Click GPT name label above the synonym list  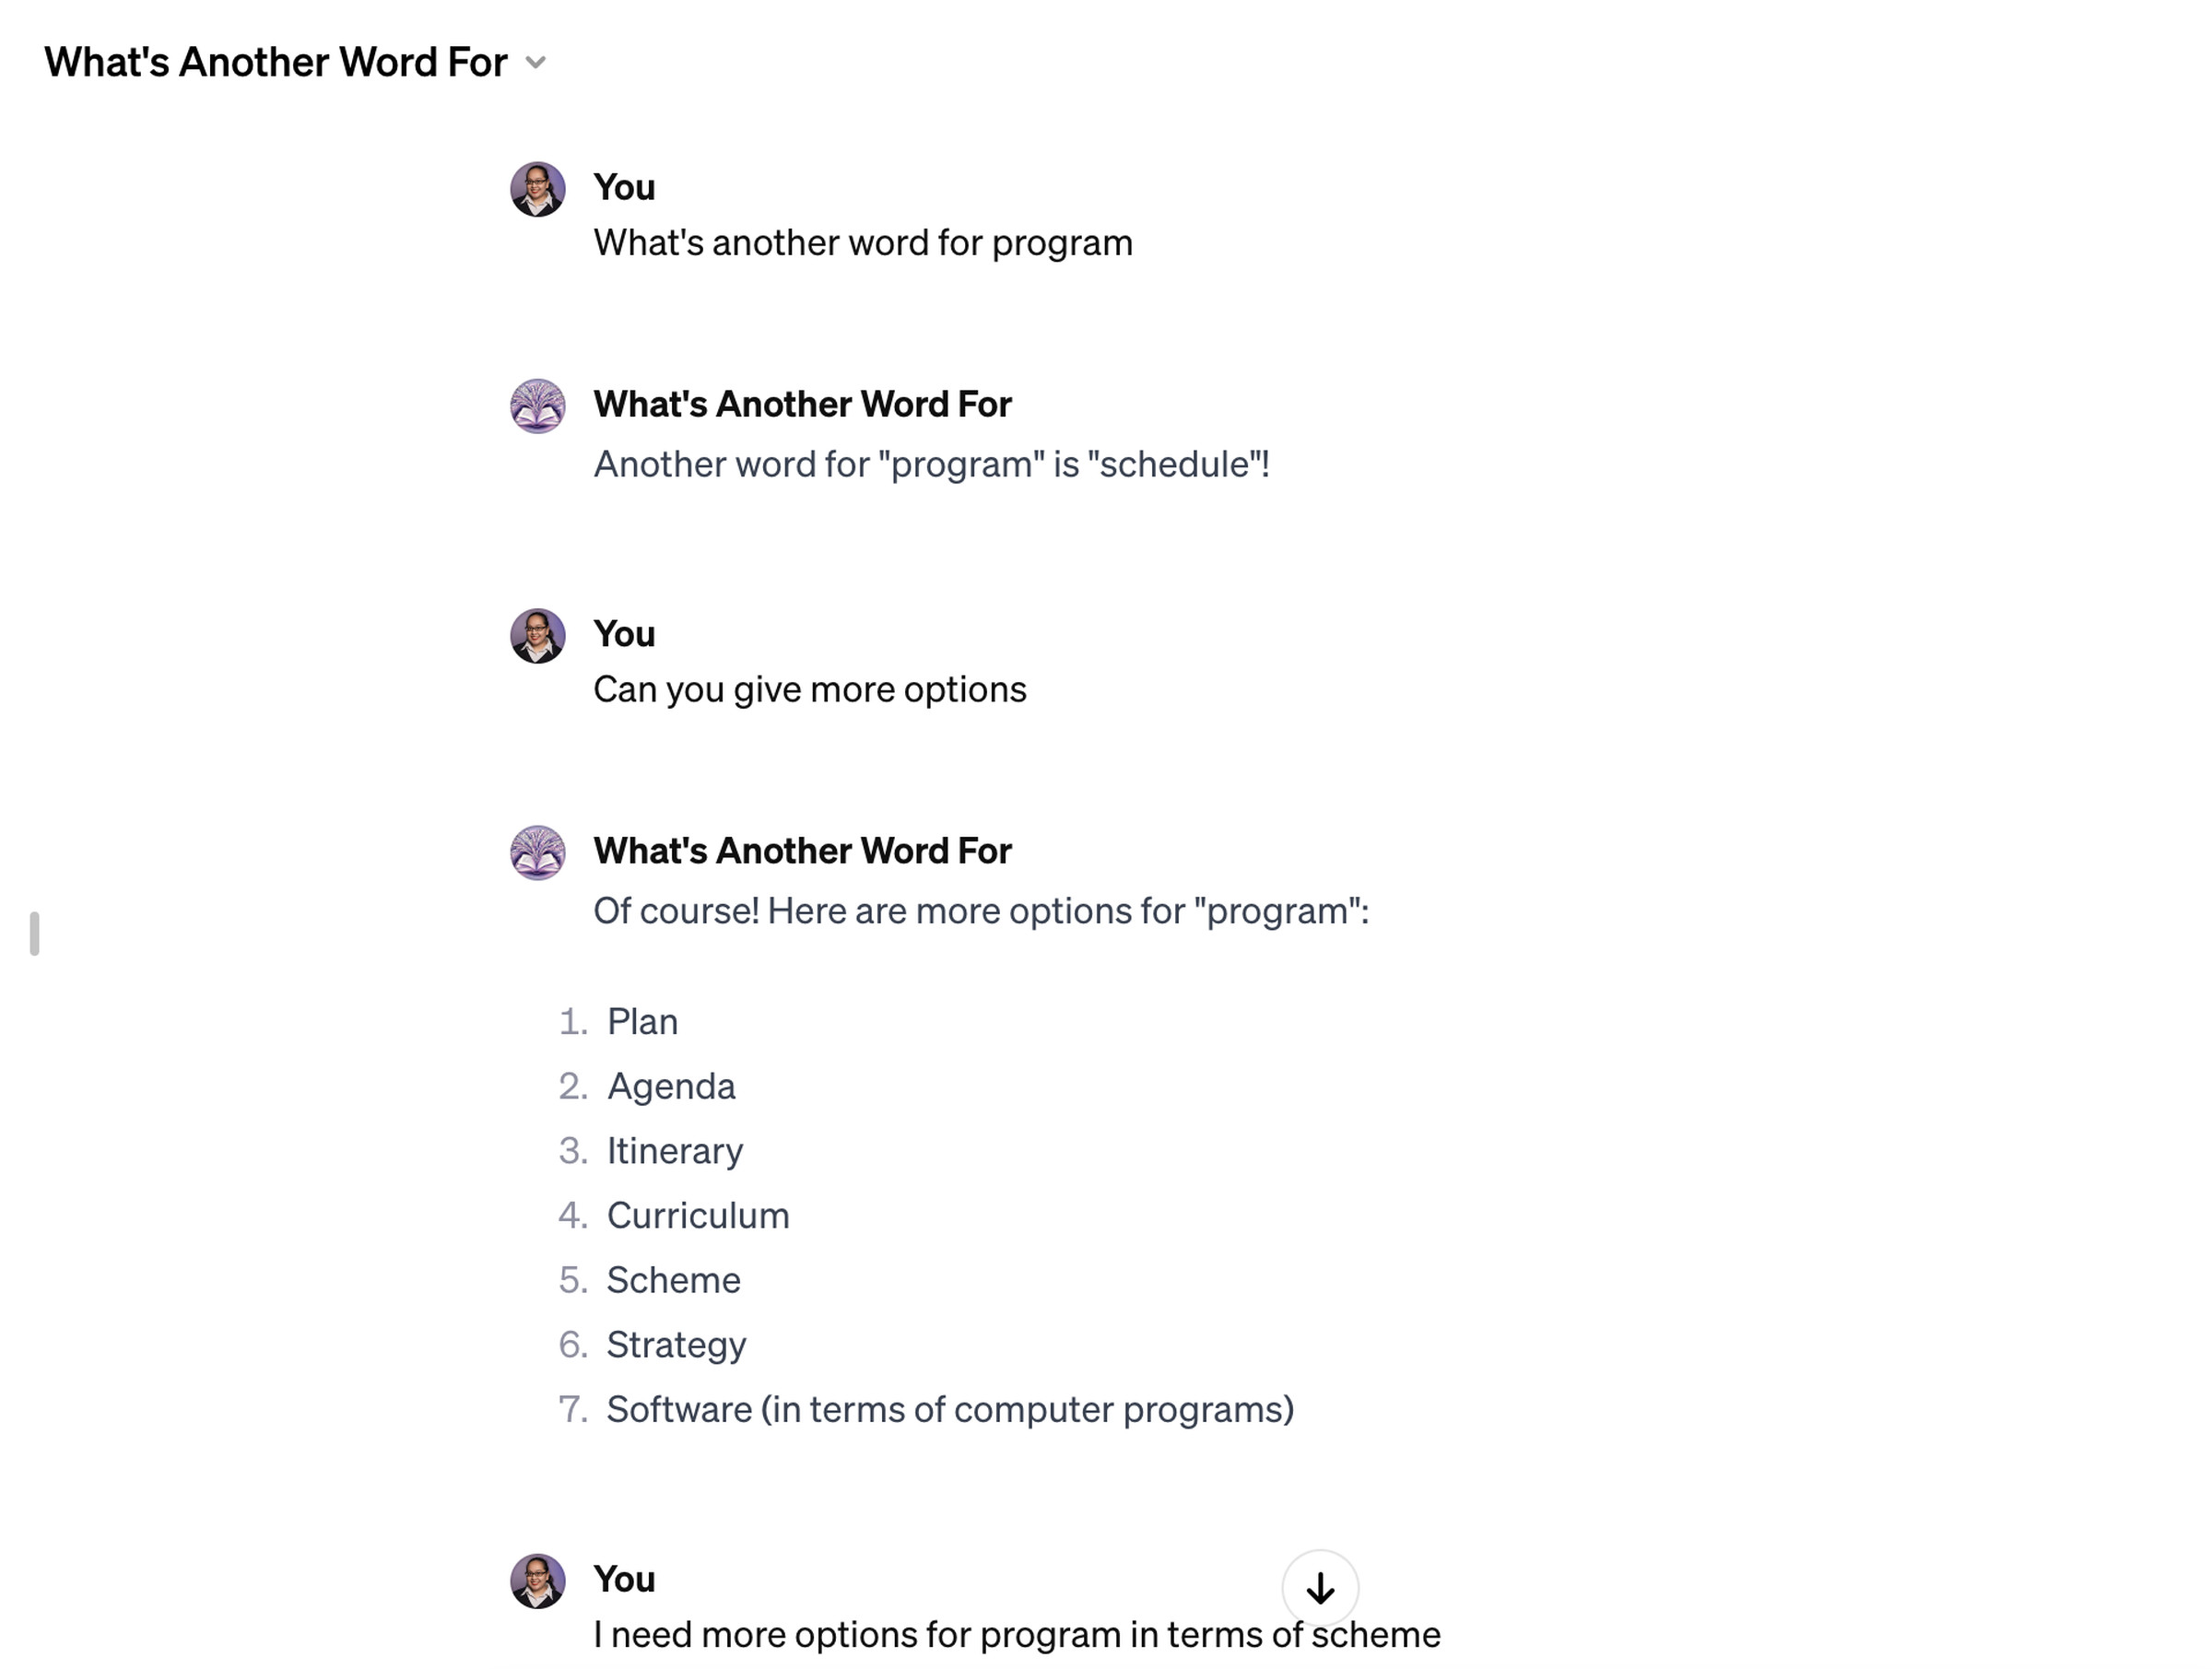pos(802,851)
